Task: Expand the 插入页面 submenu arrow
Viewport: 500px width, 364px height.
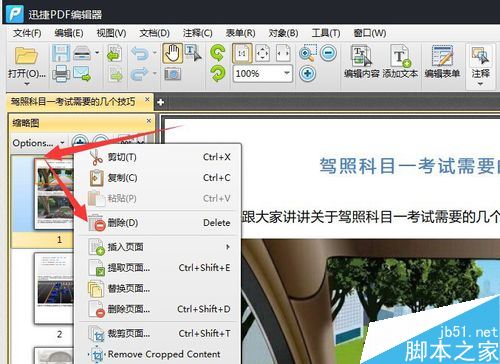Action: [228, 247]
